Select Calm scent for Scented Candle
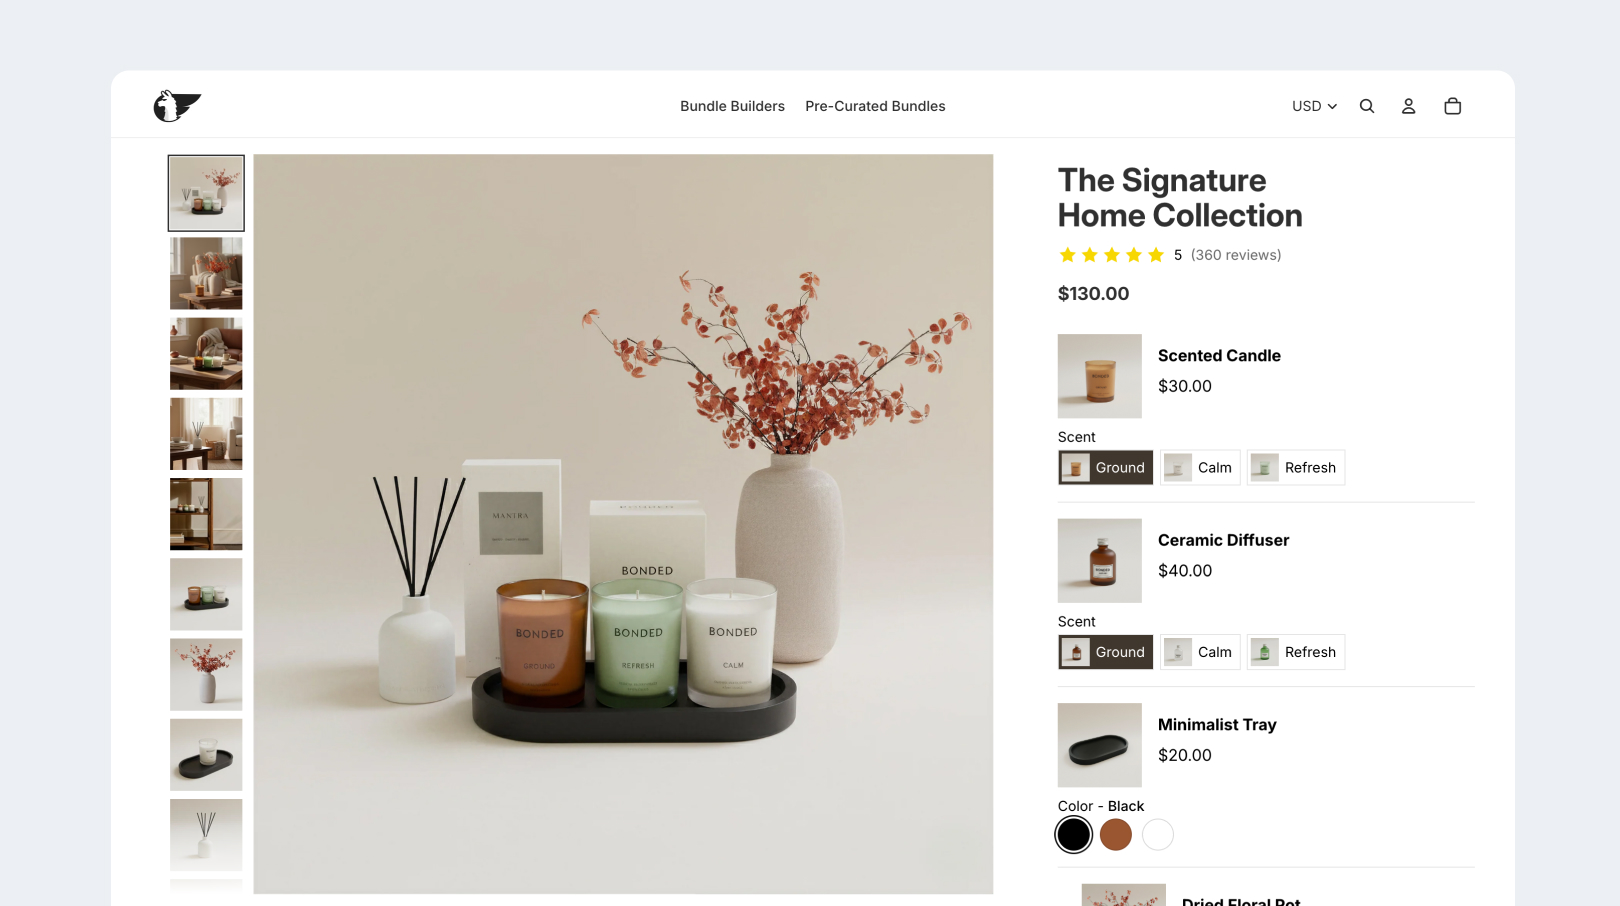This screenshot has height=906, width=1620. coord(1200,468)
